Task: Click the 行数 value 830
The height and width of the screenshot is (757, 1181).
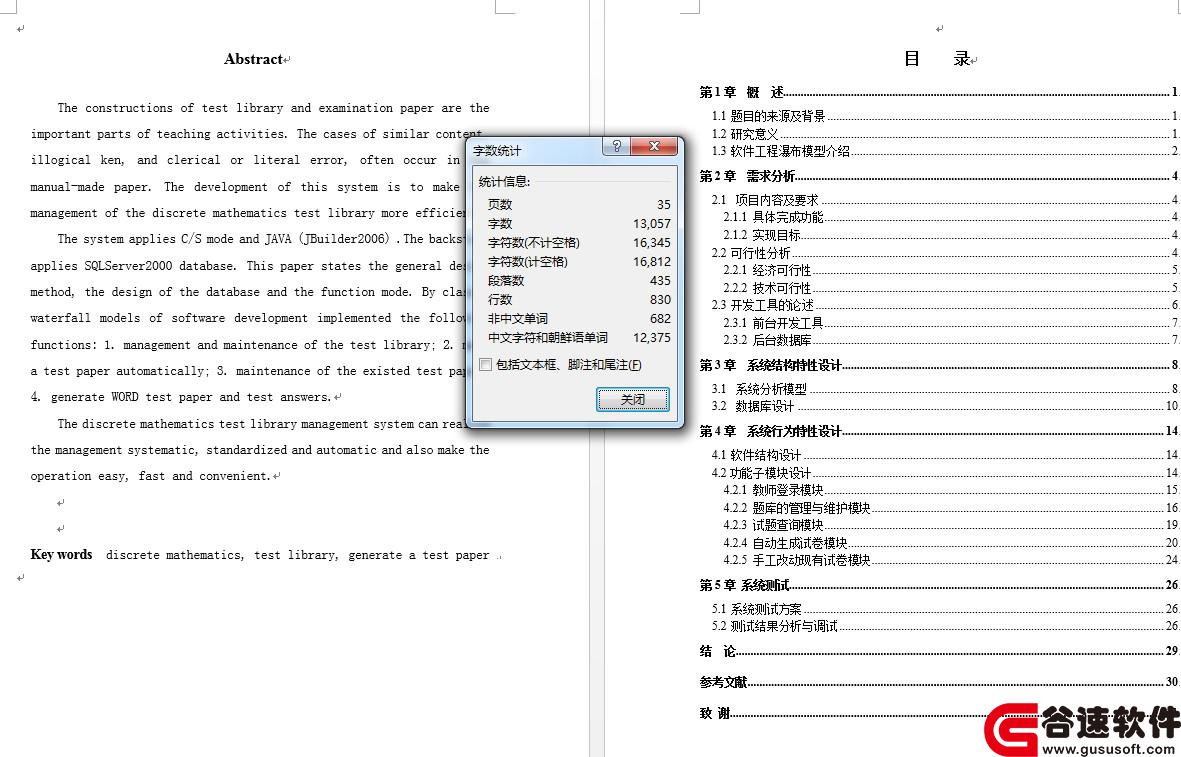Action: coord(660,300)
